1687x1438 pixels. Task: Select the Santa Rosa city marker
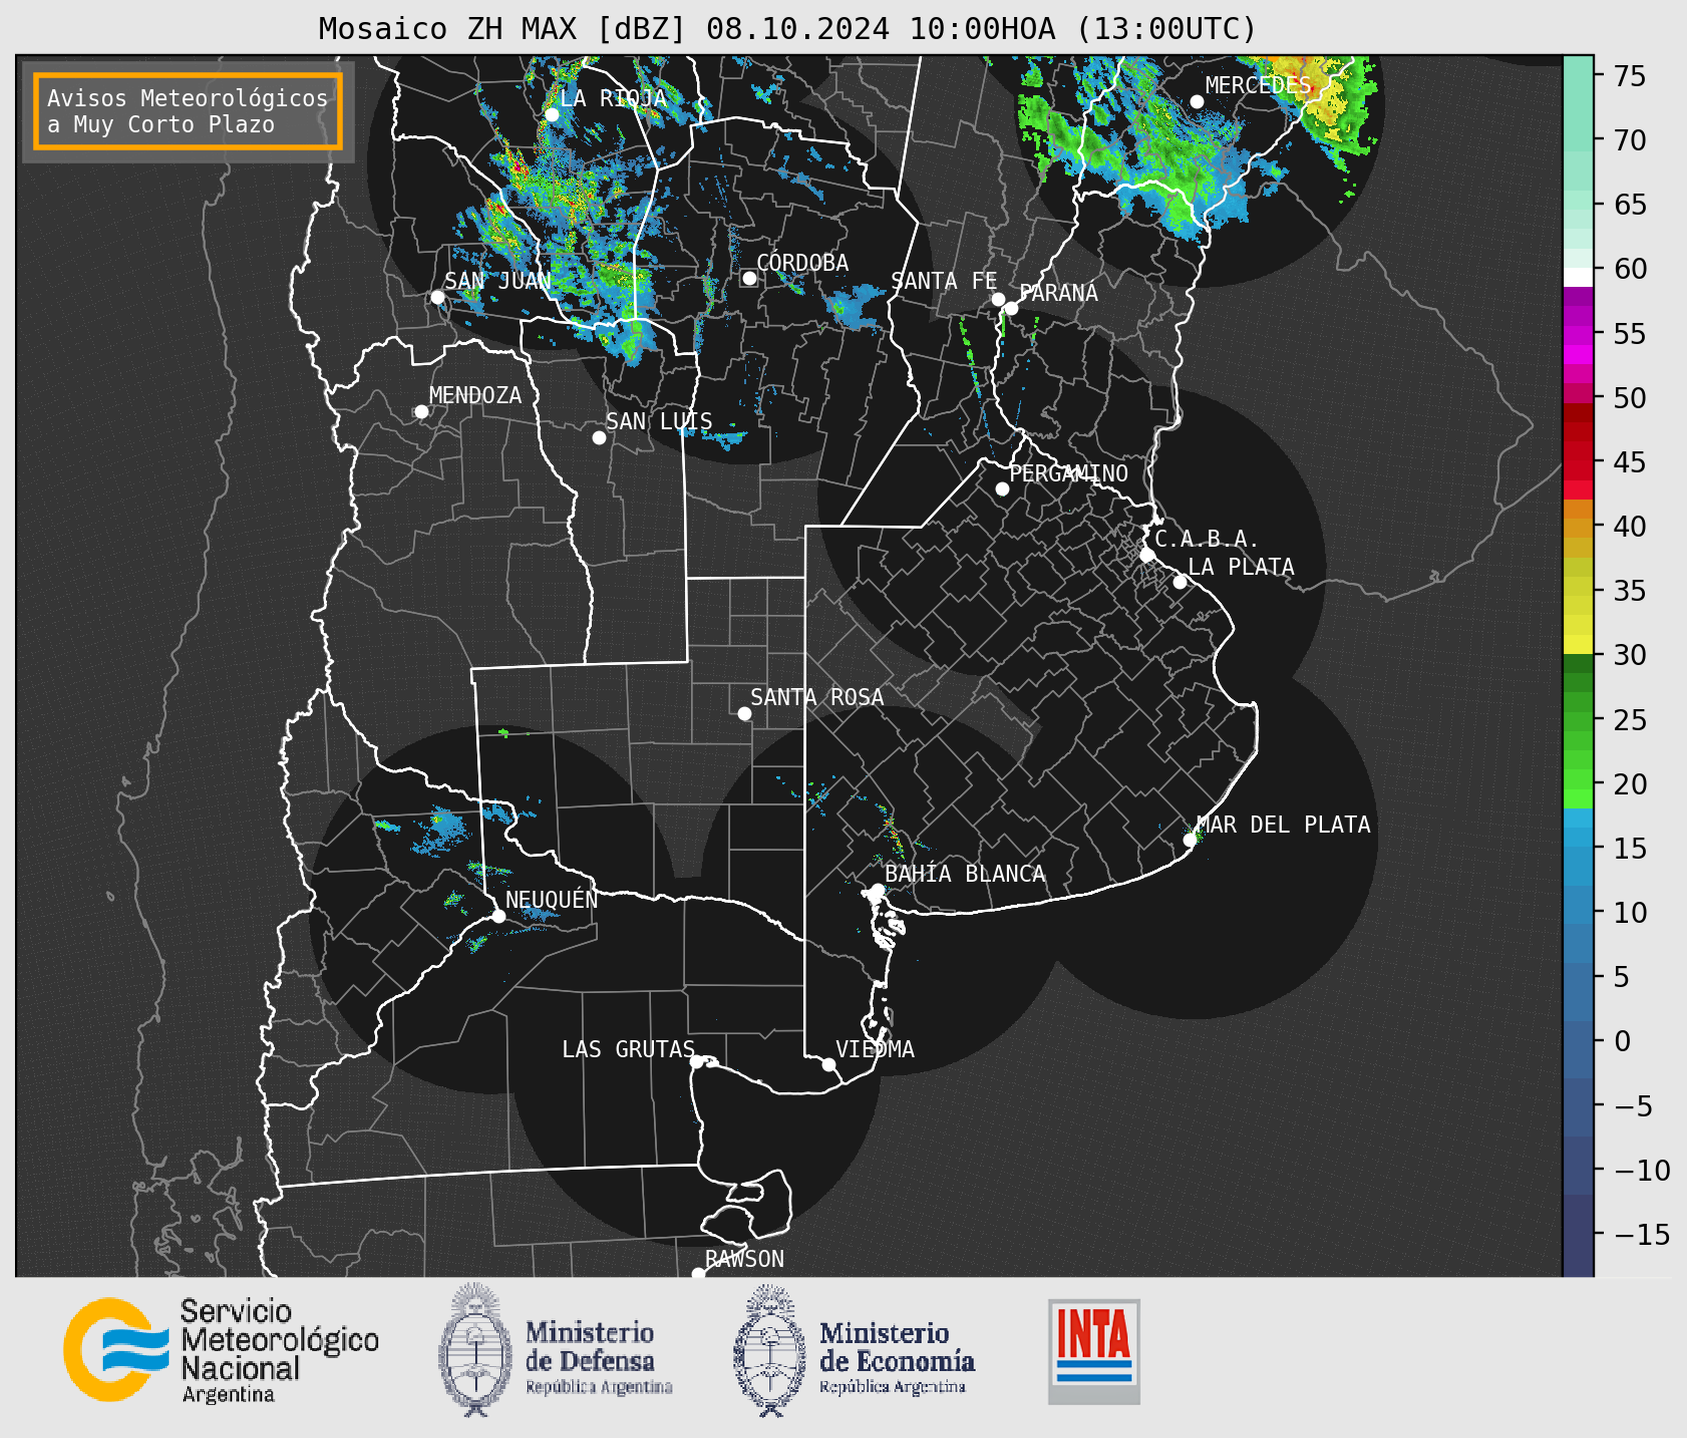(744, 713)
